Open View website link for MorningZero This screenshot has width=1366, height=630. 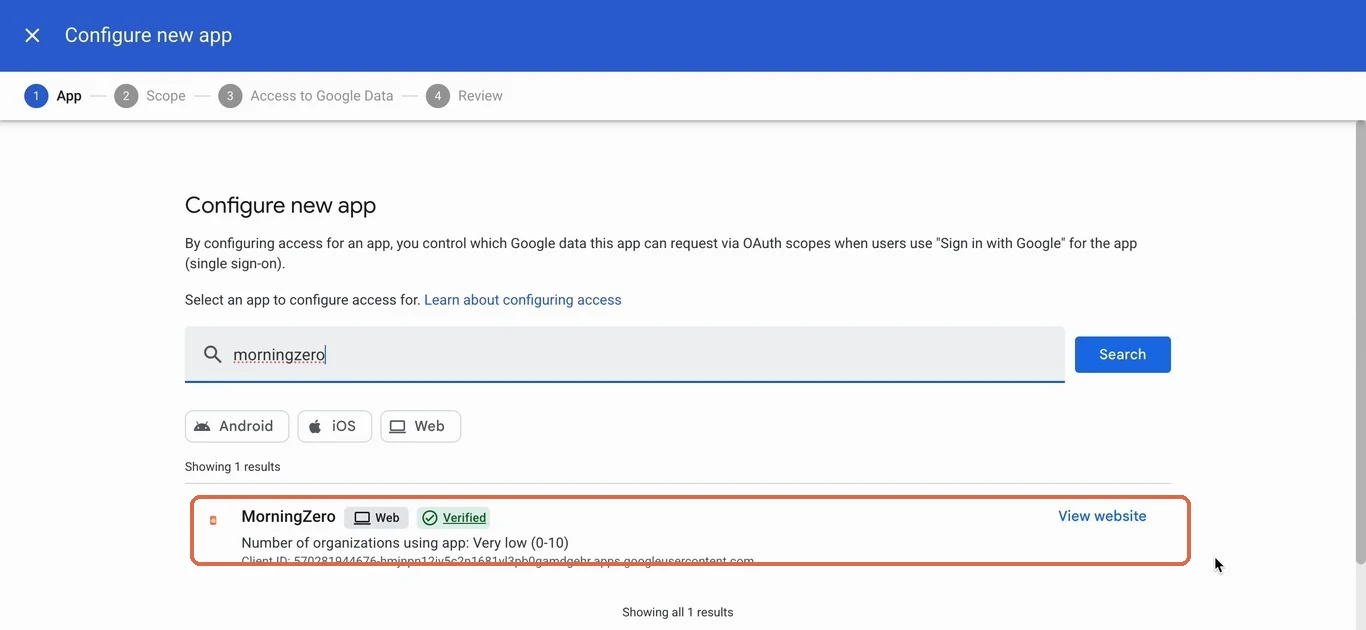pos(1102,516)
